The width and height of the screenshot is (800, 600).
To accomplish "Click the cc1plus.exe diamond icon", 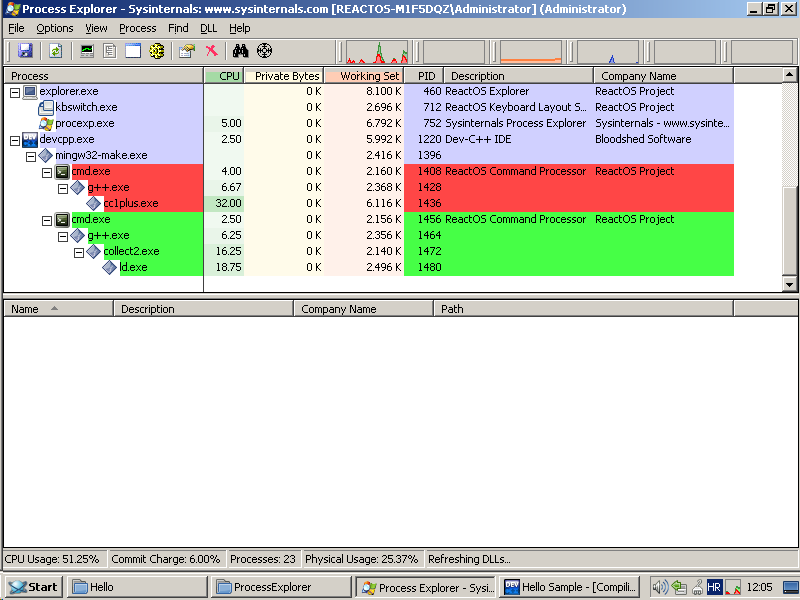I will pos(93,204).
